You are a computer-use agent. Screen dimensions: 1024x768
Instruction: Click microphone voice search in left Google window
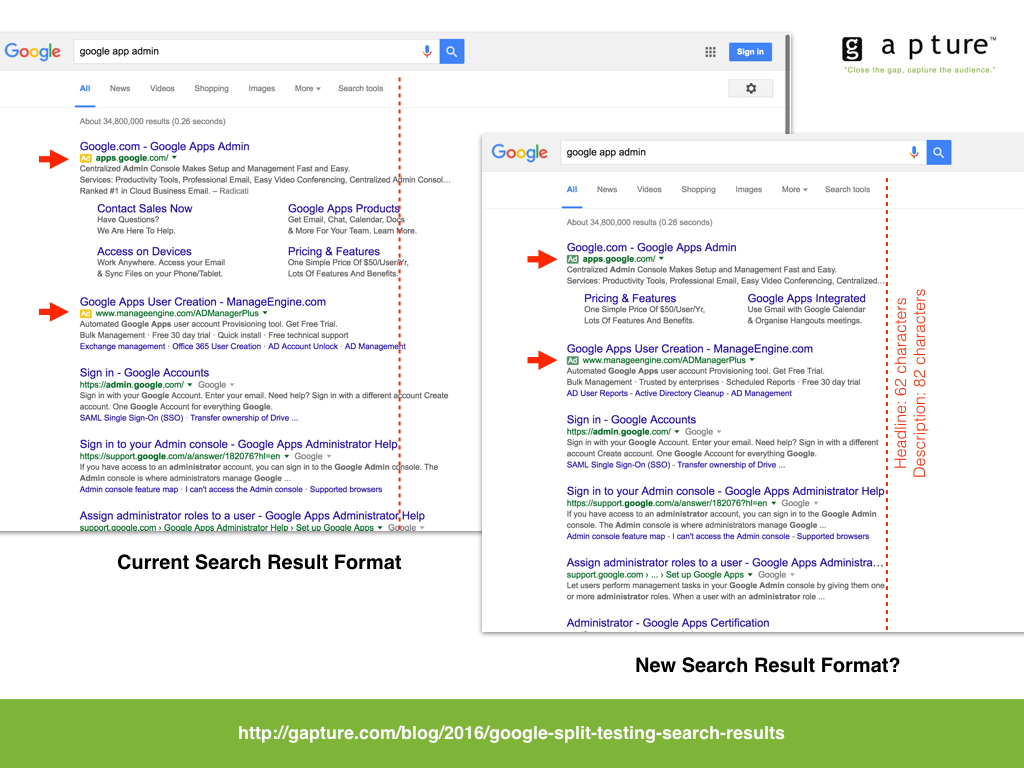point(427,51)
